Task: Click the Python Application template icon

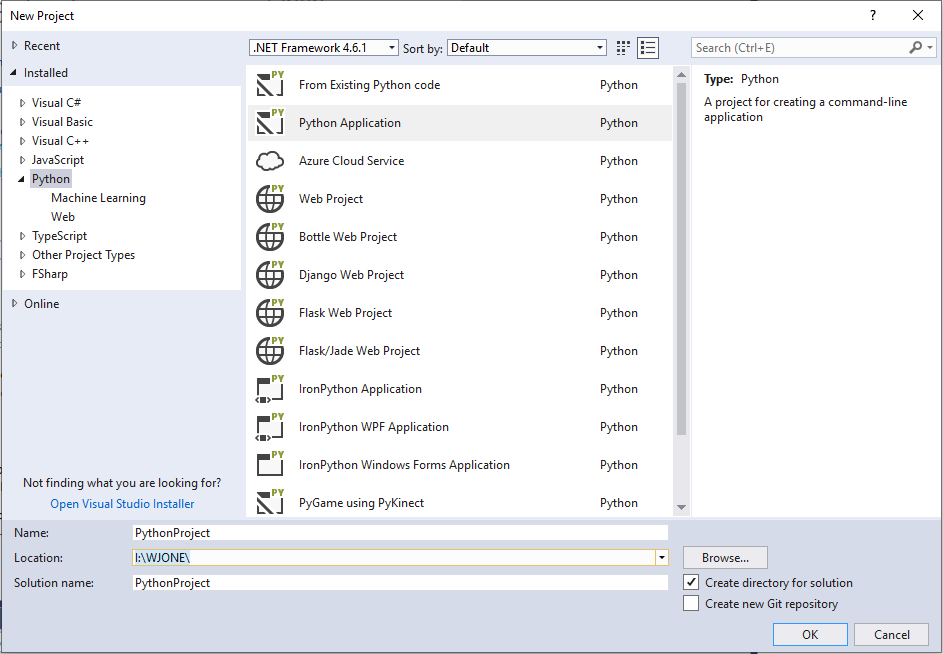Action: pos(270,122)
